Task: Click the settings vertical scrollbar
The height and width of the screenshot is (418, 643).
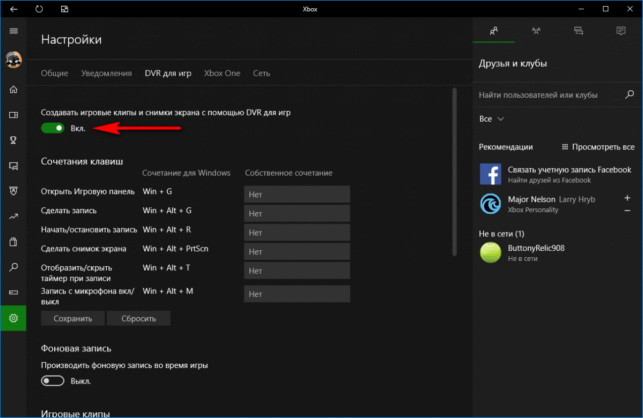Action: (454, 172)
